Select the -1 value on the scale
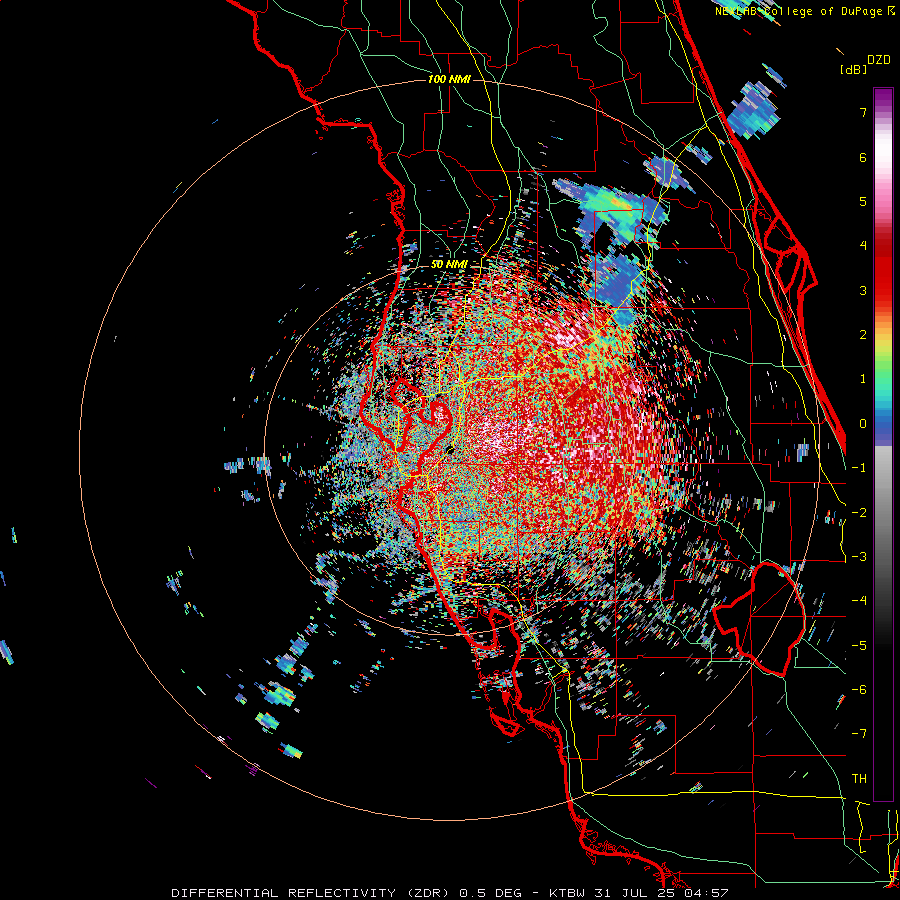 click(859, 468)
